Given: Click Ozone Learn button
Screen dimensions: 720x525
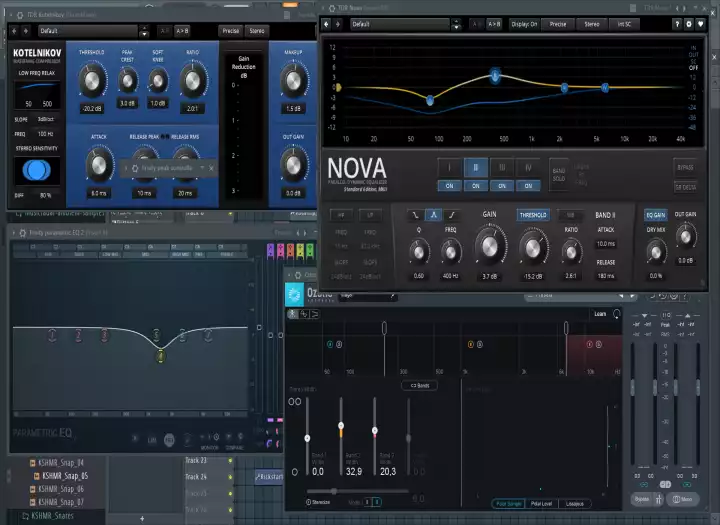Looking at the screenshot, I should click(x=600, y=314).
